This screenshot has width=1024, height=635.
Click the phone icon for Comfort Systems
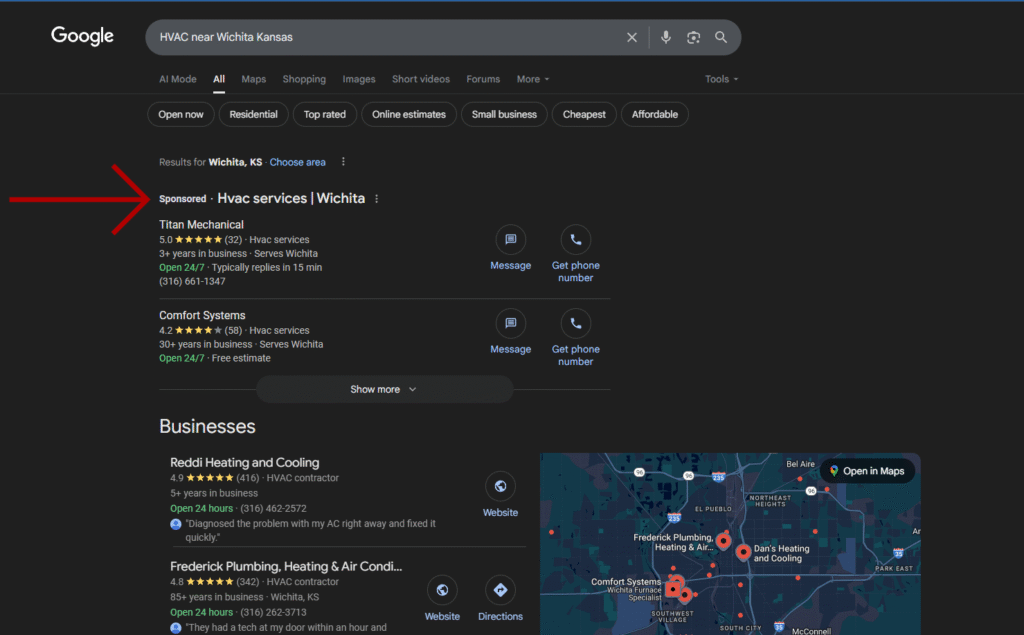pos(575,323)
